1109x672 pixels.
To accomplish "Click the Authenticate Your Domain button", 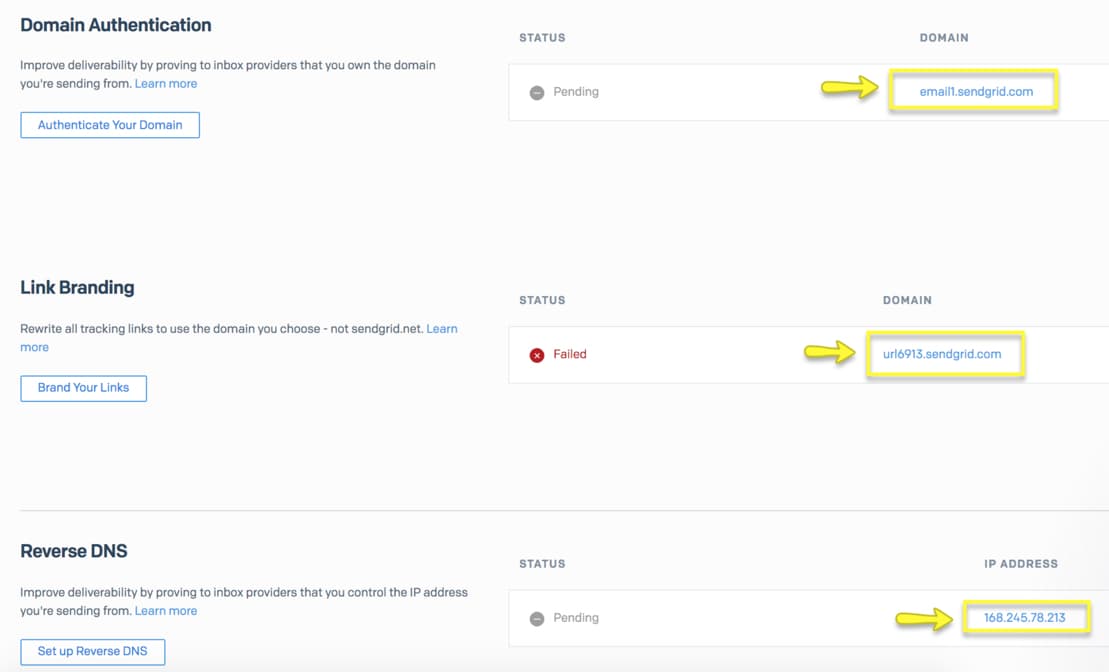I will [109, 124].
